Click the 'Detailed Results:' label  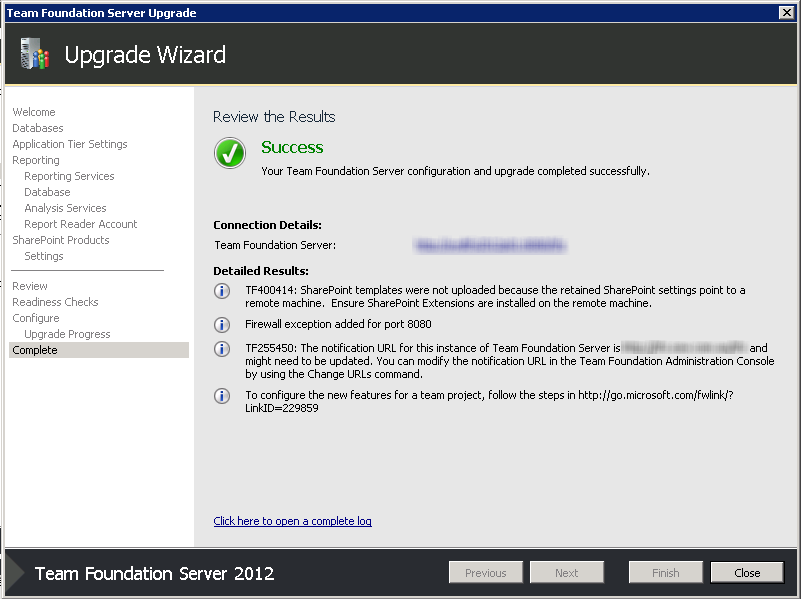click(261, 271)
